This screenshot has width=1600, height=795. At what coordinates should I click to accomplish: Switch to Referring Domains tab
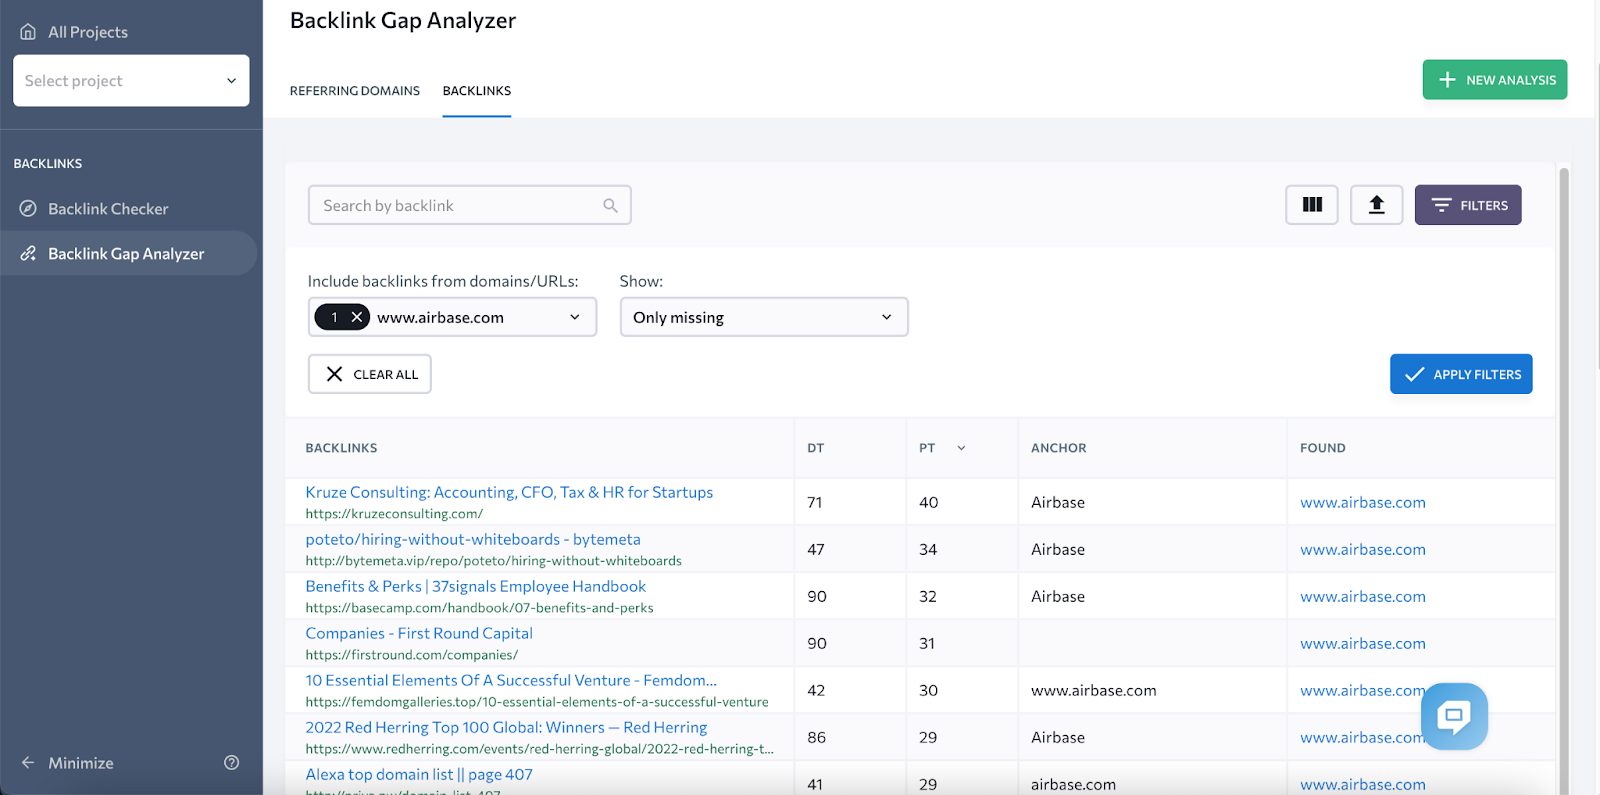click(x=355, y=91)
